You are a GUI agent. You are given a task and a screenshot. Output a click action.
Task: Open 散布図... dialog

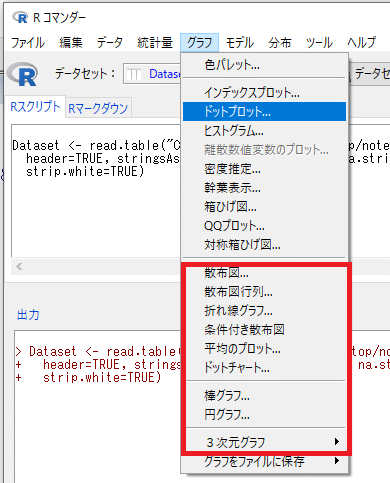coord(264,273)
